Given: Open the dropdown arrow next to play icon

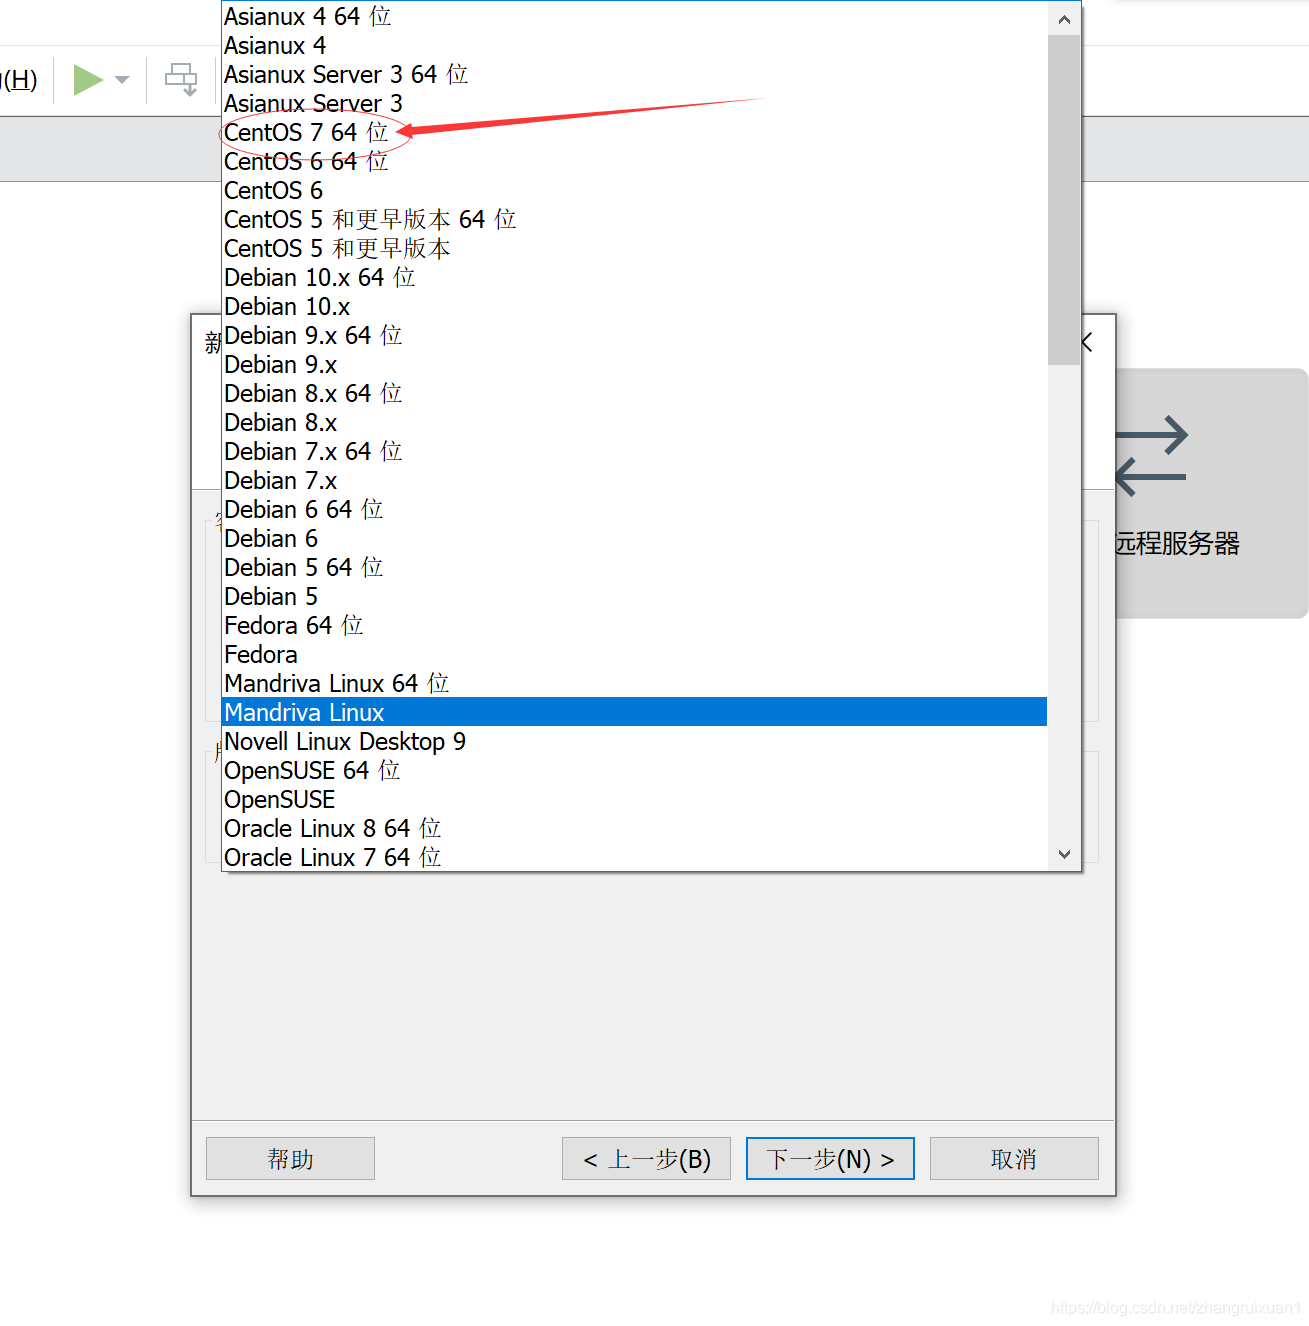Looking at the screenshot, I should pos(122,80).
